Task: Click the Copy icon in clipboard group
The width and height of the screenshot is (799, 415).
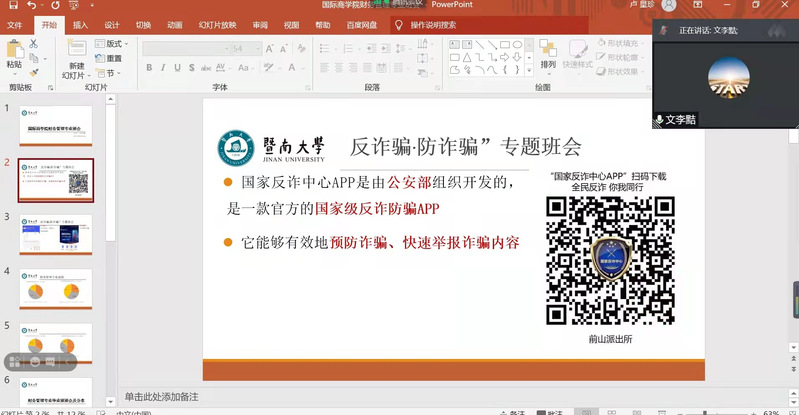Action: tap(34, 58)
